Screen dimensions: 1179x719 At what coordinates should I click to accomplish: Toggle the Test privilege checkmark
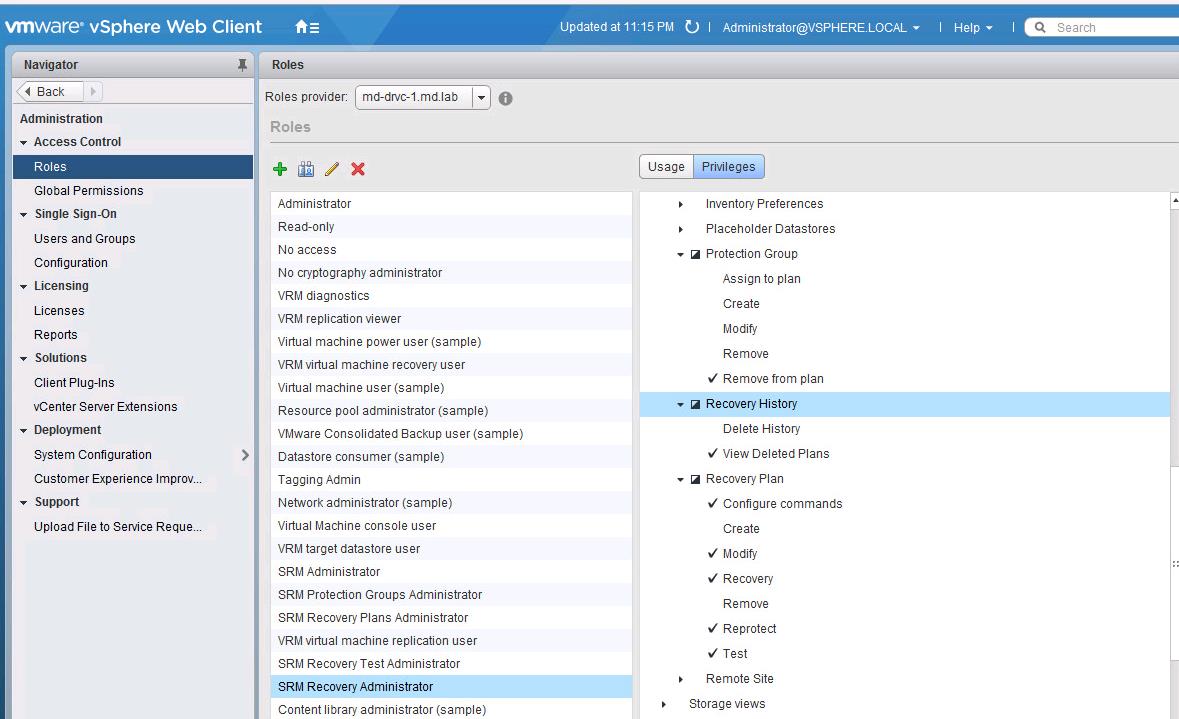[713, 654]
